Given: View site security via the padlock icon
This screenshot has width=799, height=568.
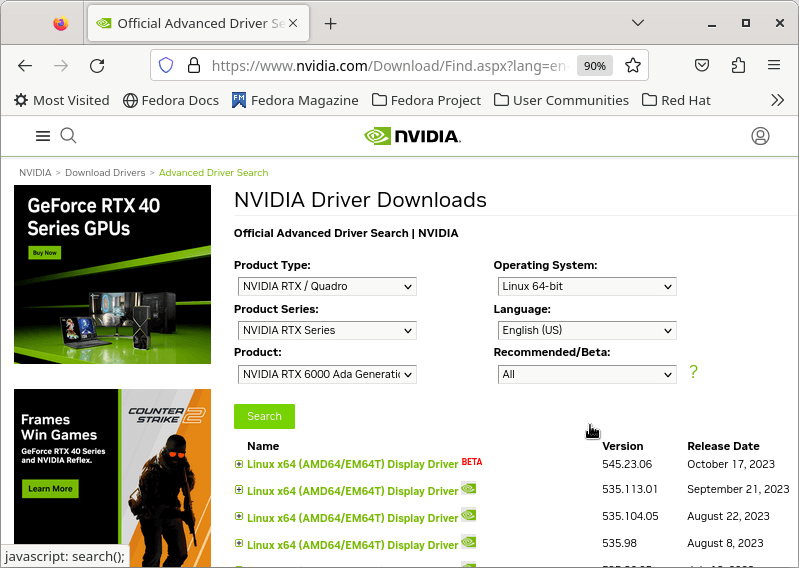Looking at the screenshot, I should [194, 65].
